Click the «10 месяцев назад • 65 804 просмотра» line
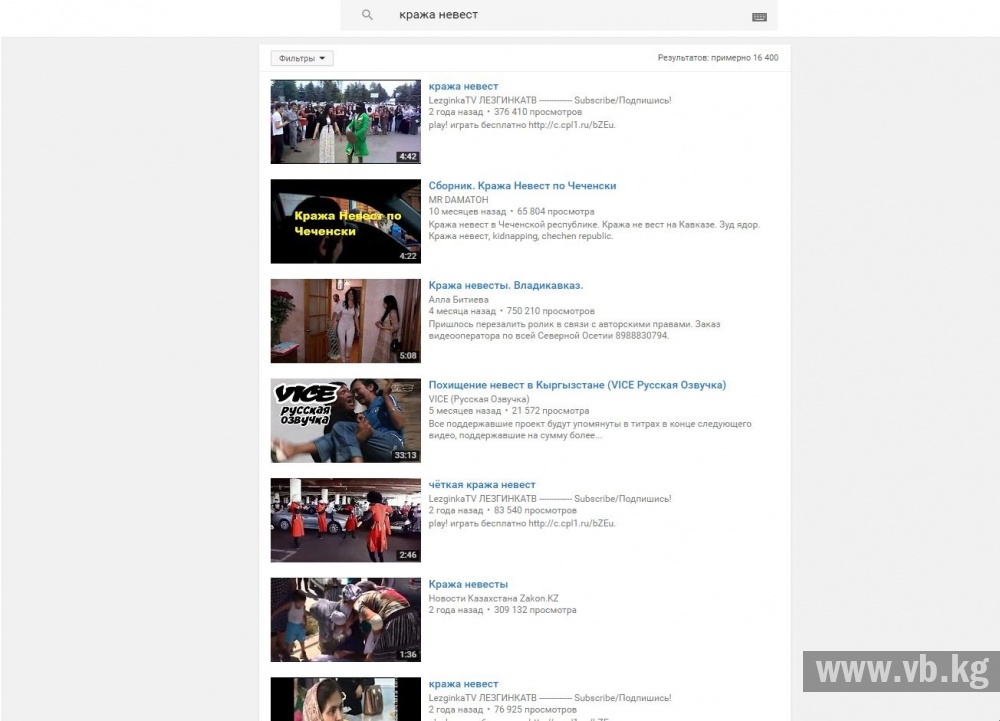The image size is (1000, 721). click(511, 212)
